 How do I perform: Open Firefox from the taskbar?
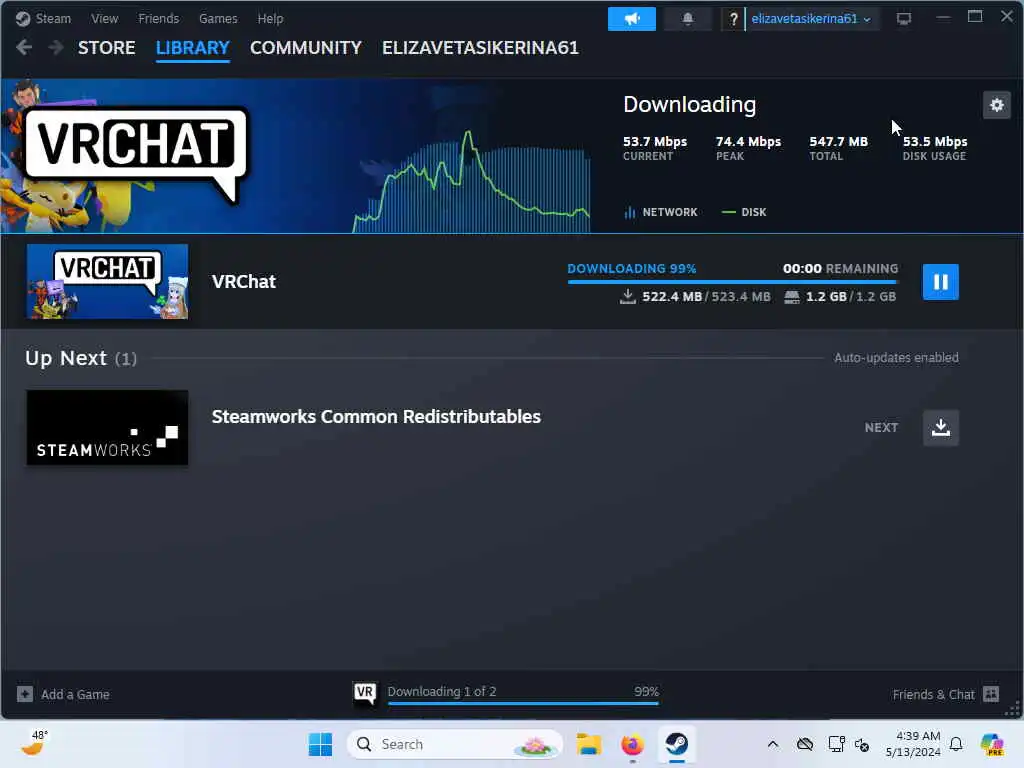tap(632, 744)
